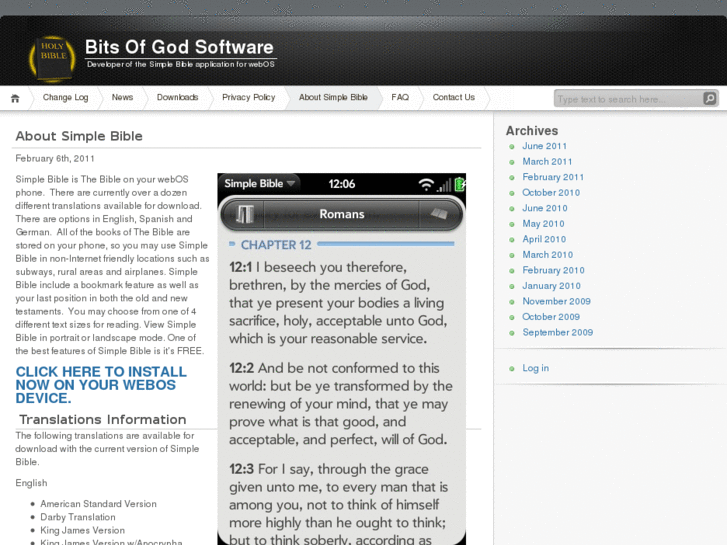The image size is (727, 545).
Task: Open the March 2011 archive
Action: click(x=548, y=161)
